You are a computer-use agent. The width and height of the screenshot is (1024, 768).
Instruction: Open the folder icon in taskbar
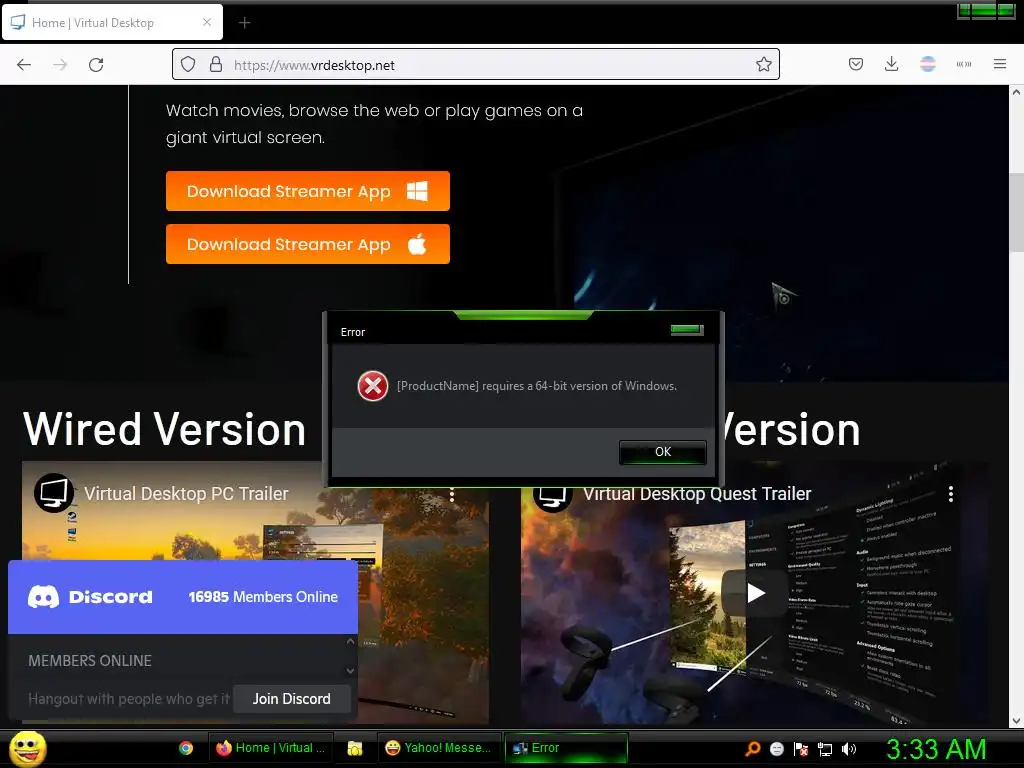point(355,748)
